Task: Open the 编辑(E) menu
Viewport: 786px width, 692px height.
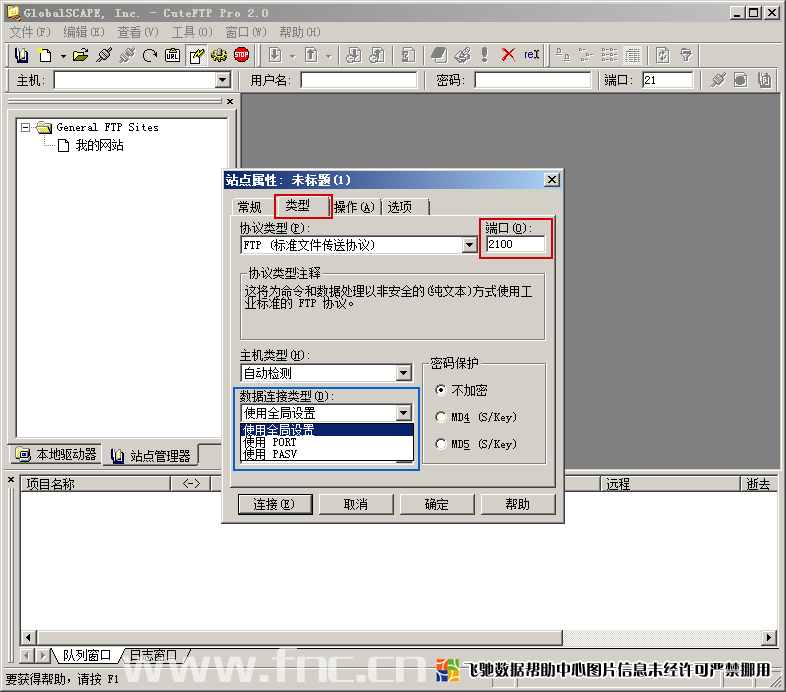Action: click(84, 33)
